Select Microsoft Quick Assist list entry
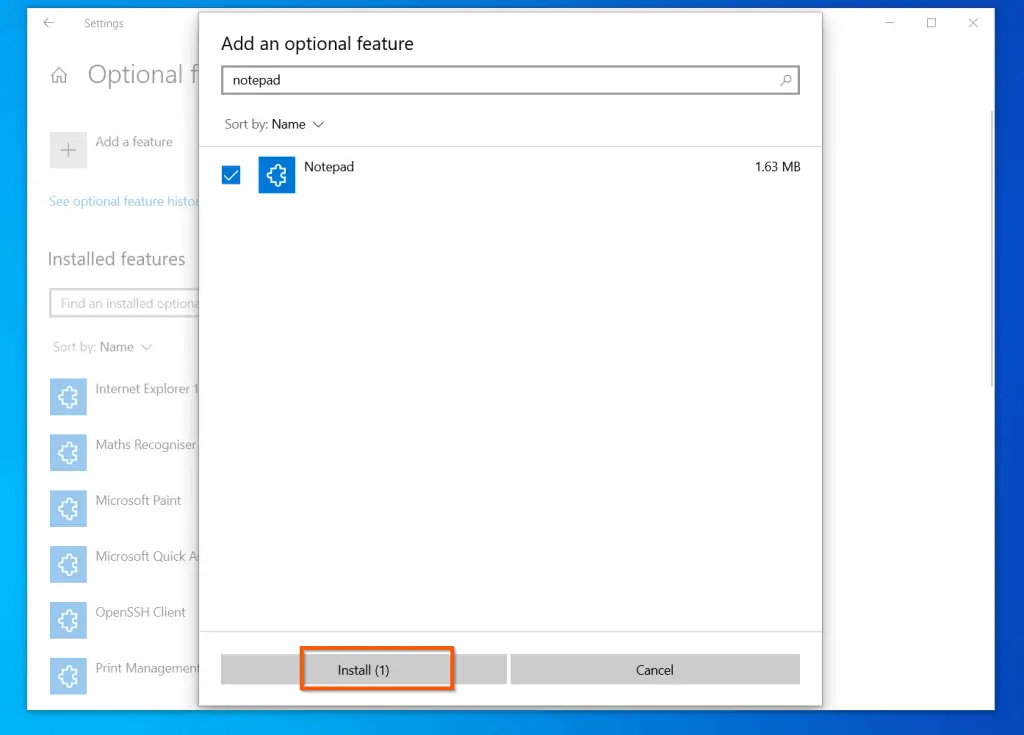The height and width of the screenshot is (735, 1024). click(147, 556)
